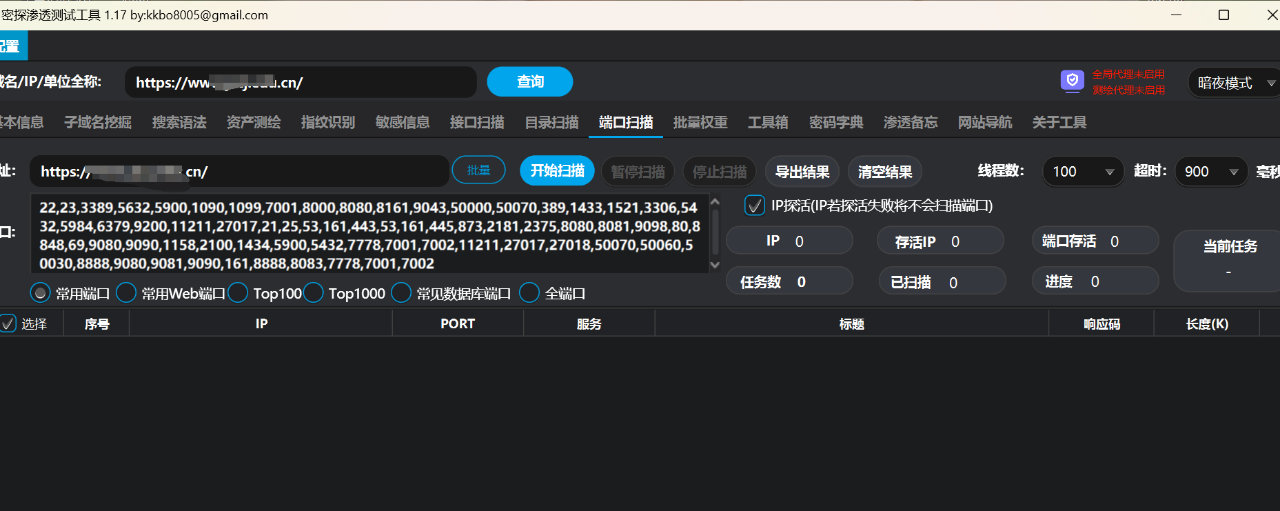Click the 当前任务 status box
Viewport: 1280px width, 511px height.
tap(1227, 260)
